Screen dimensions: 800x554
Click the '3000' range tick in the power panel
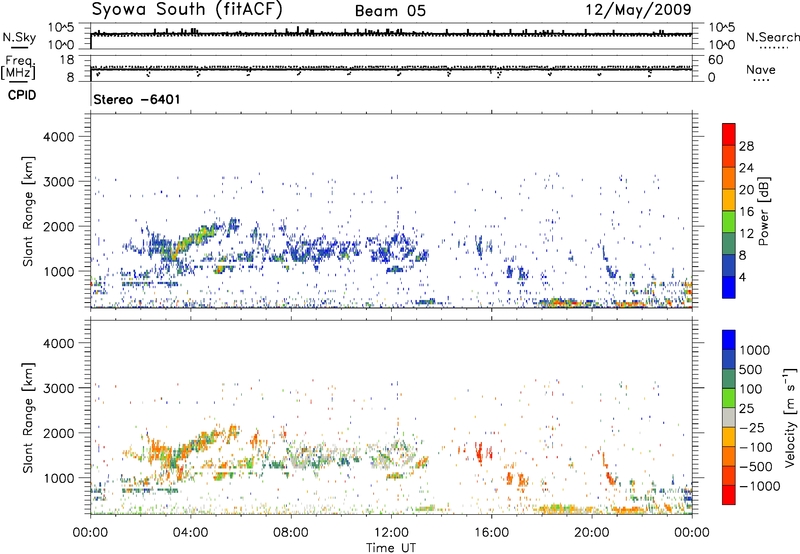[x=58, y=182]
